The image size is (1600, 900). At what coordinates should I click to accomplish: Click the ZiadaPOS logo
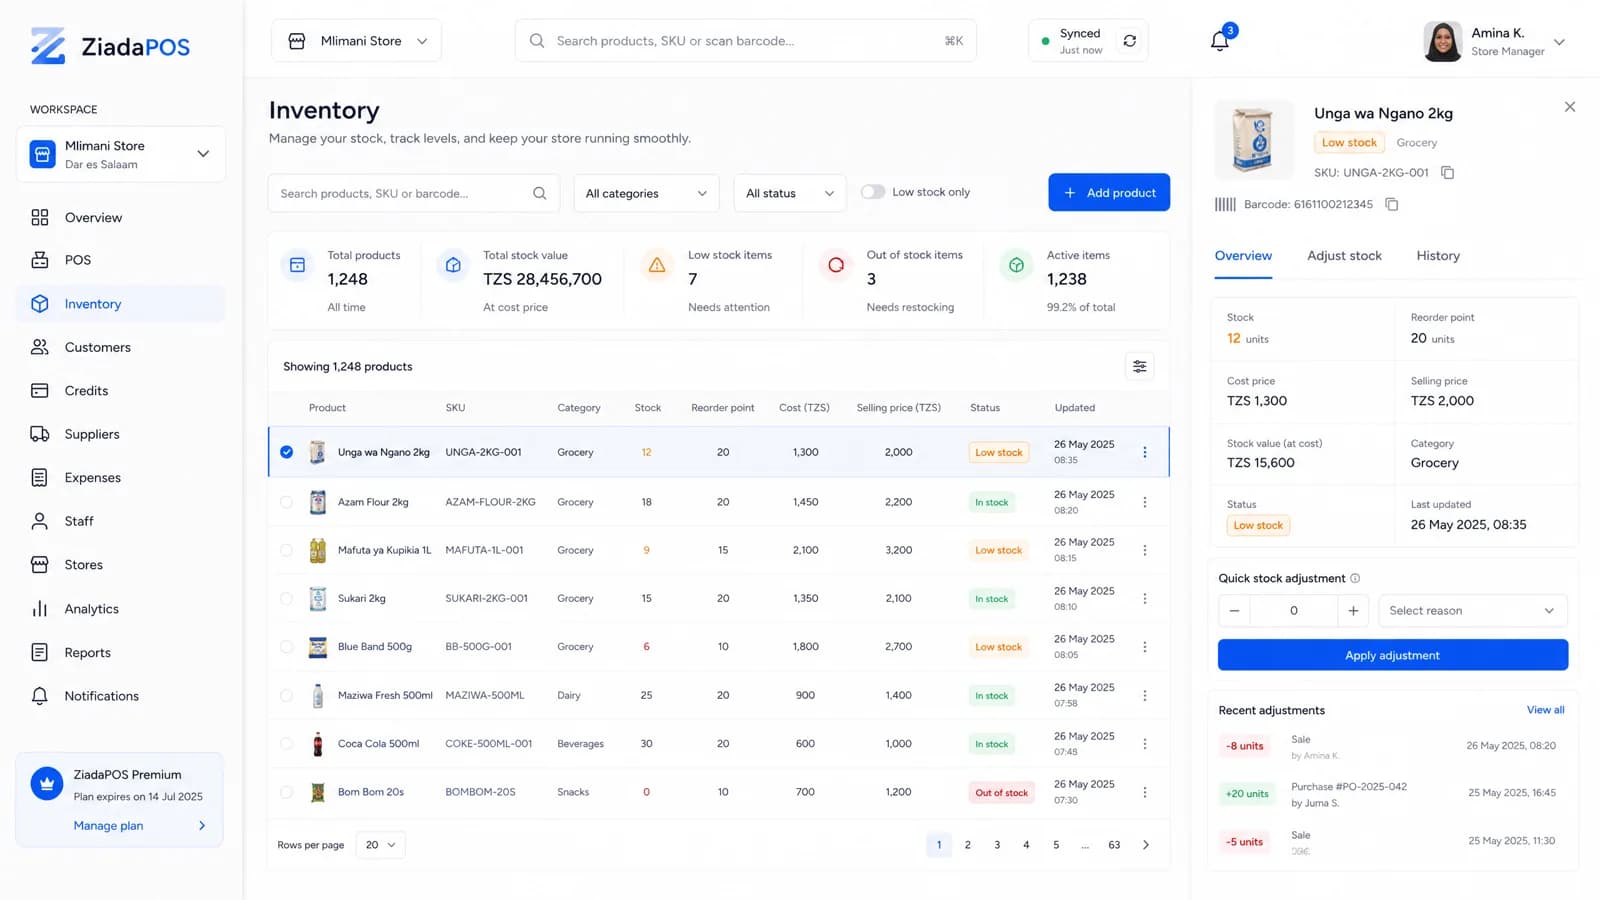pos(110,46)
